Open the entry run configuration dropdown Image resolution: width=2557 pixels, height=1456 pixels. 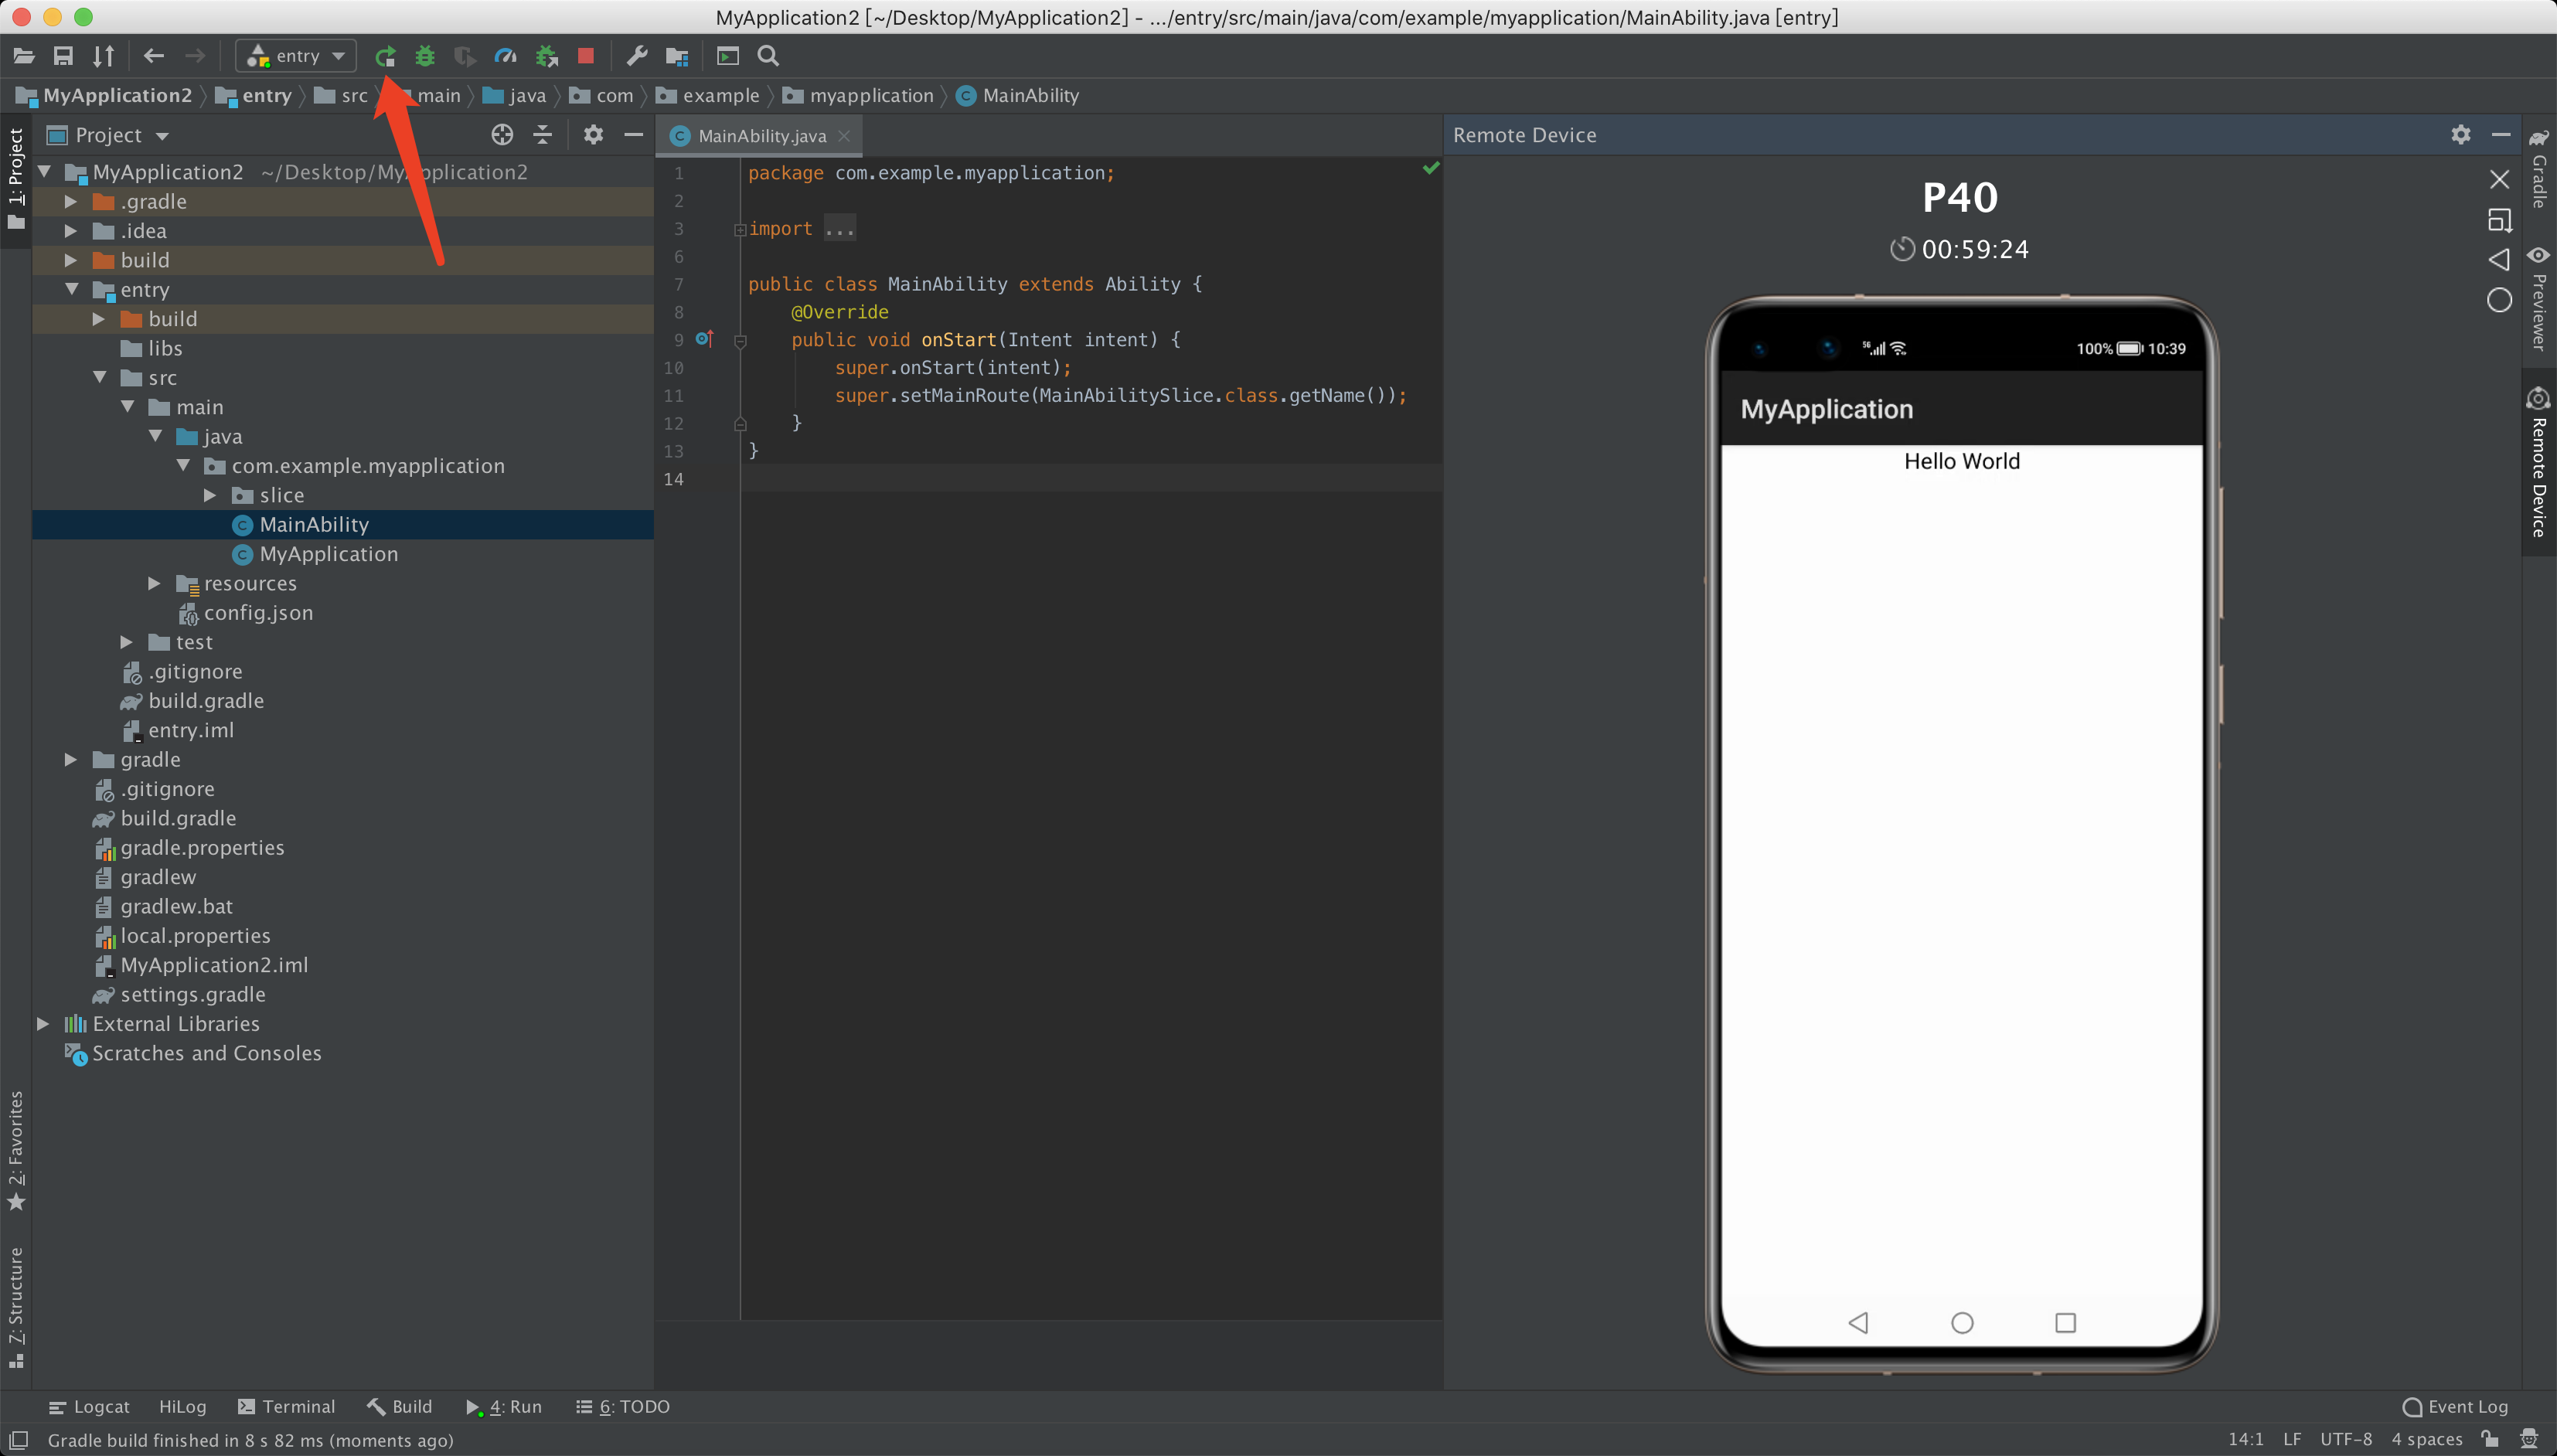[297, 56]
